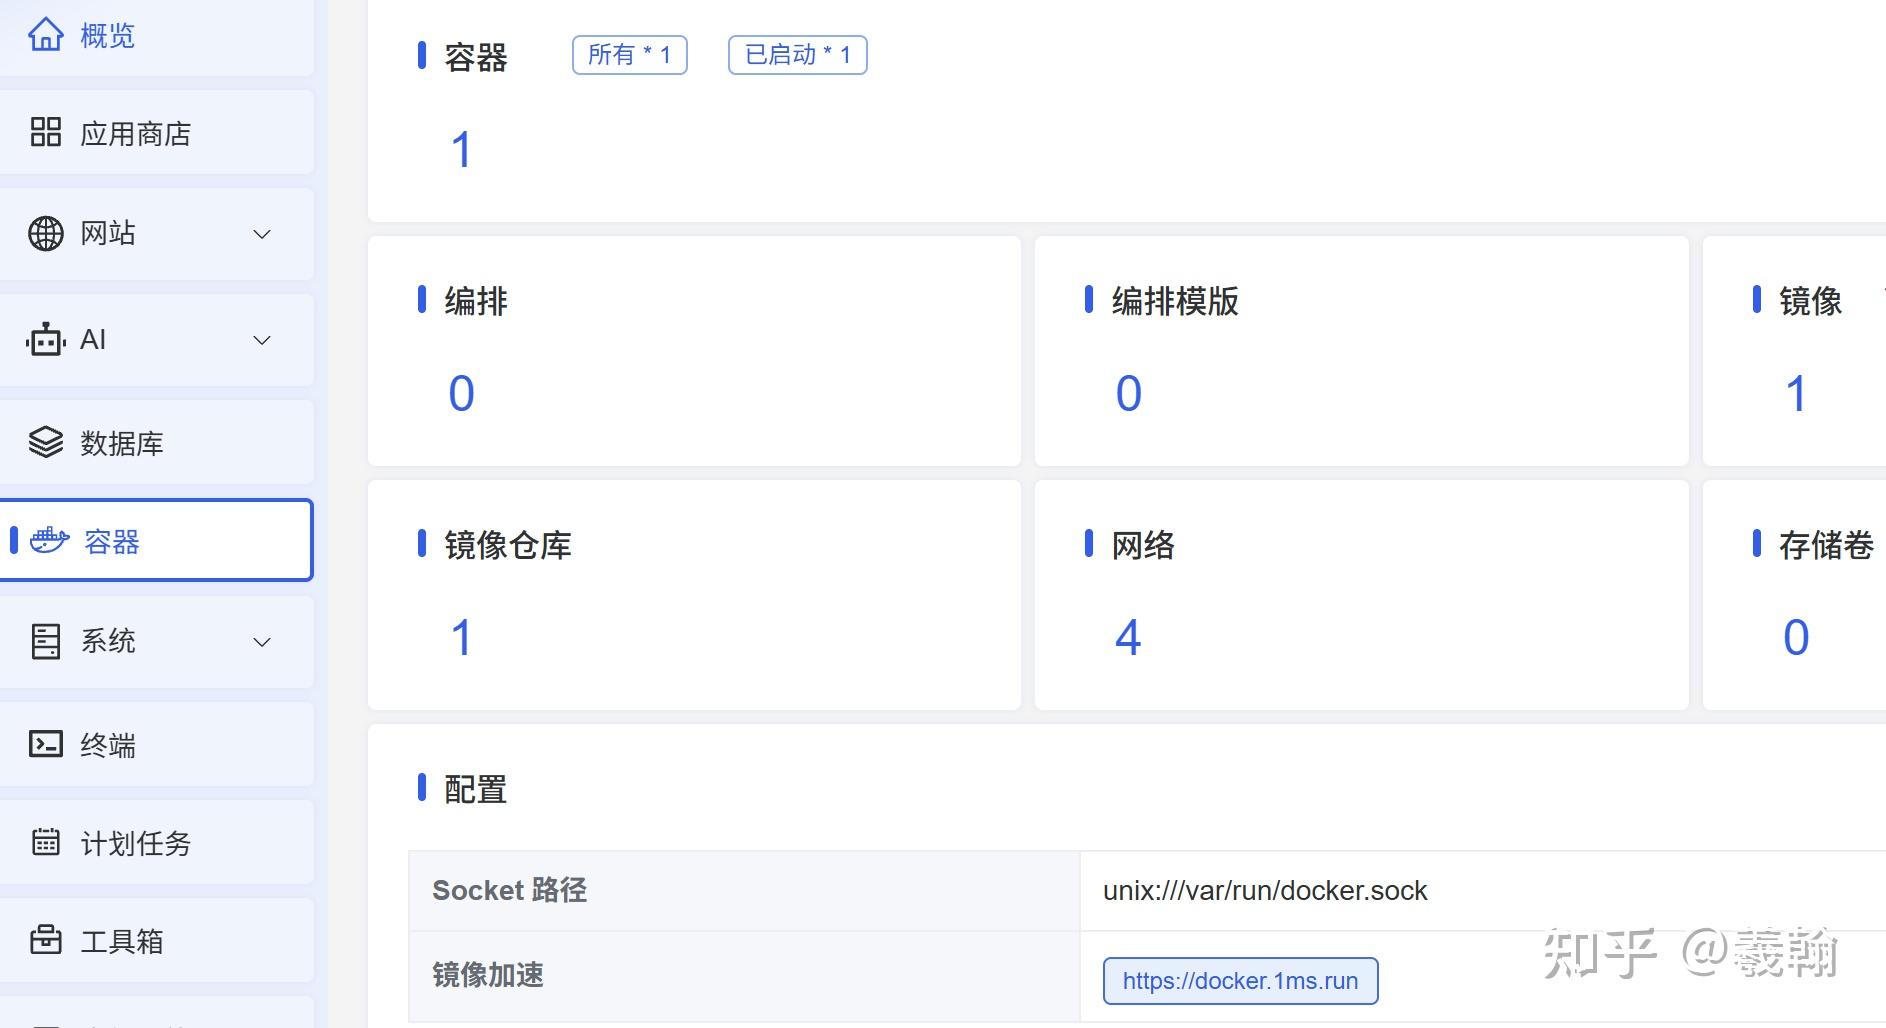Viewport: 1886px width, 1028px height.
Task: Select the 工具箱 toolbox icon
Action: click(x=46, y=941)
